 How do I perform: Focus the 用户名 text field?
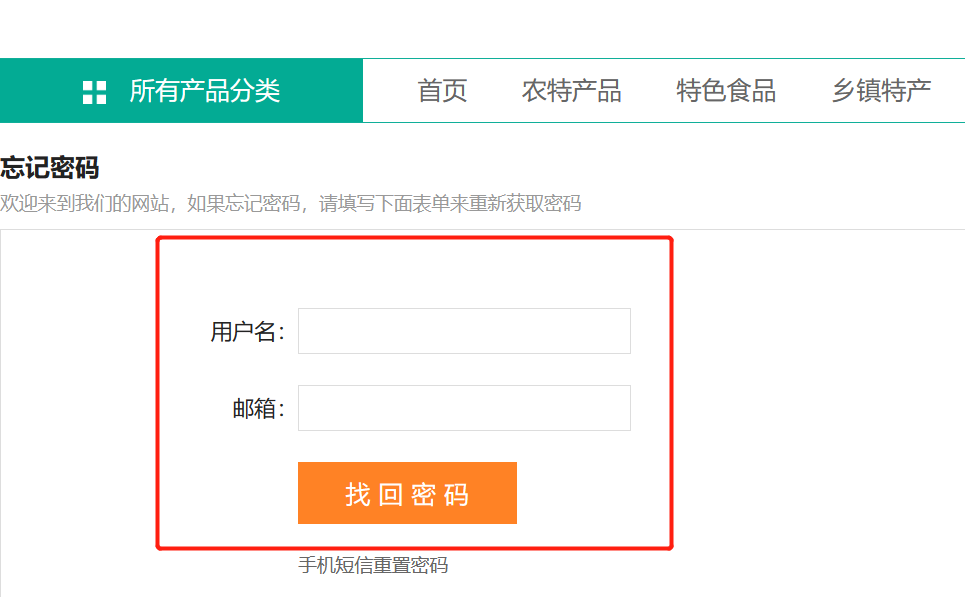pos(464,331)
